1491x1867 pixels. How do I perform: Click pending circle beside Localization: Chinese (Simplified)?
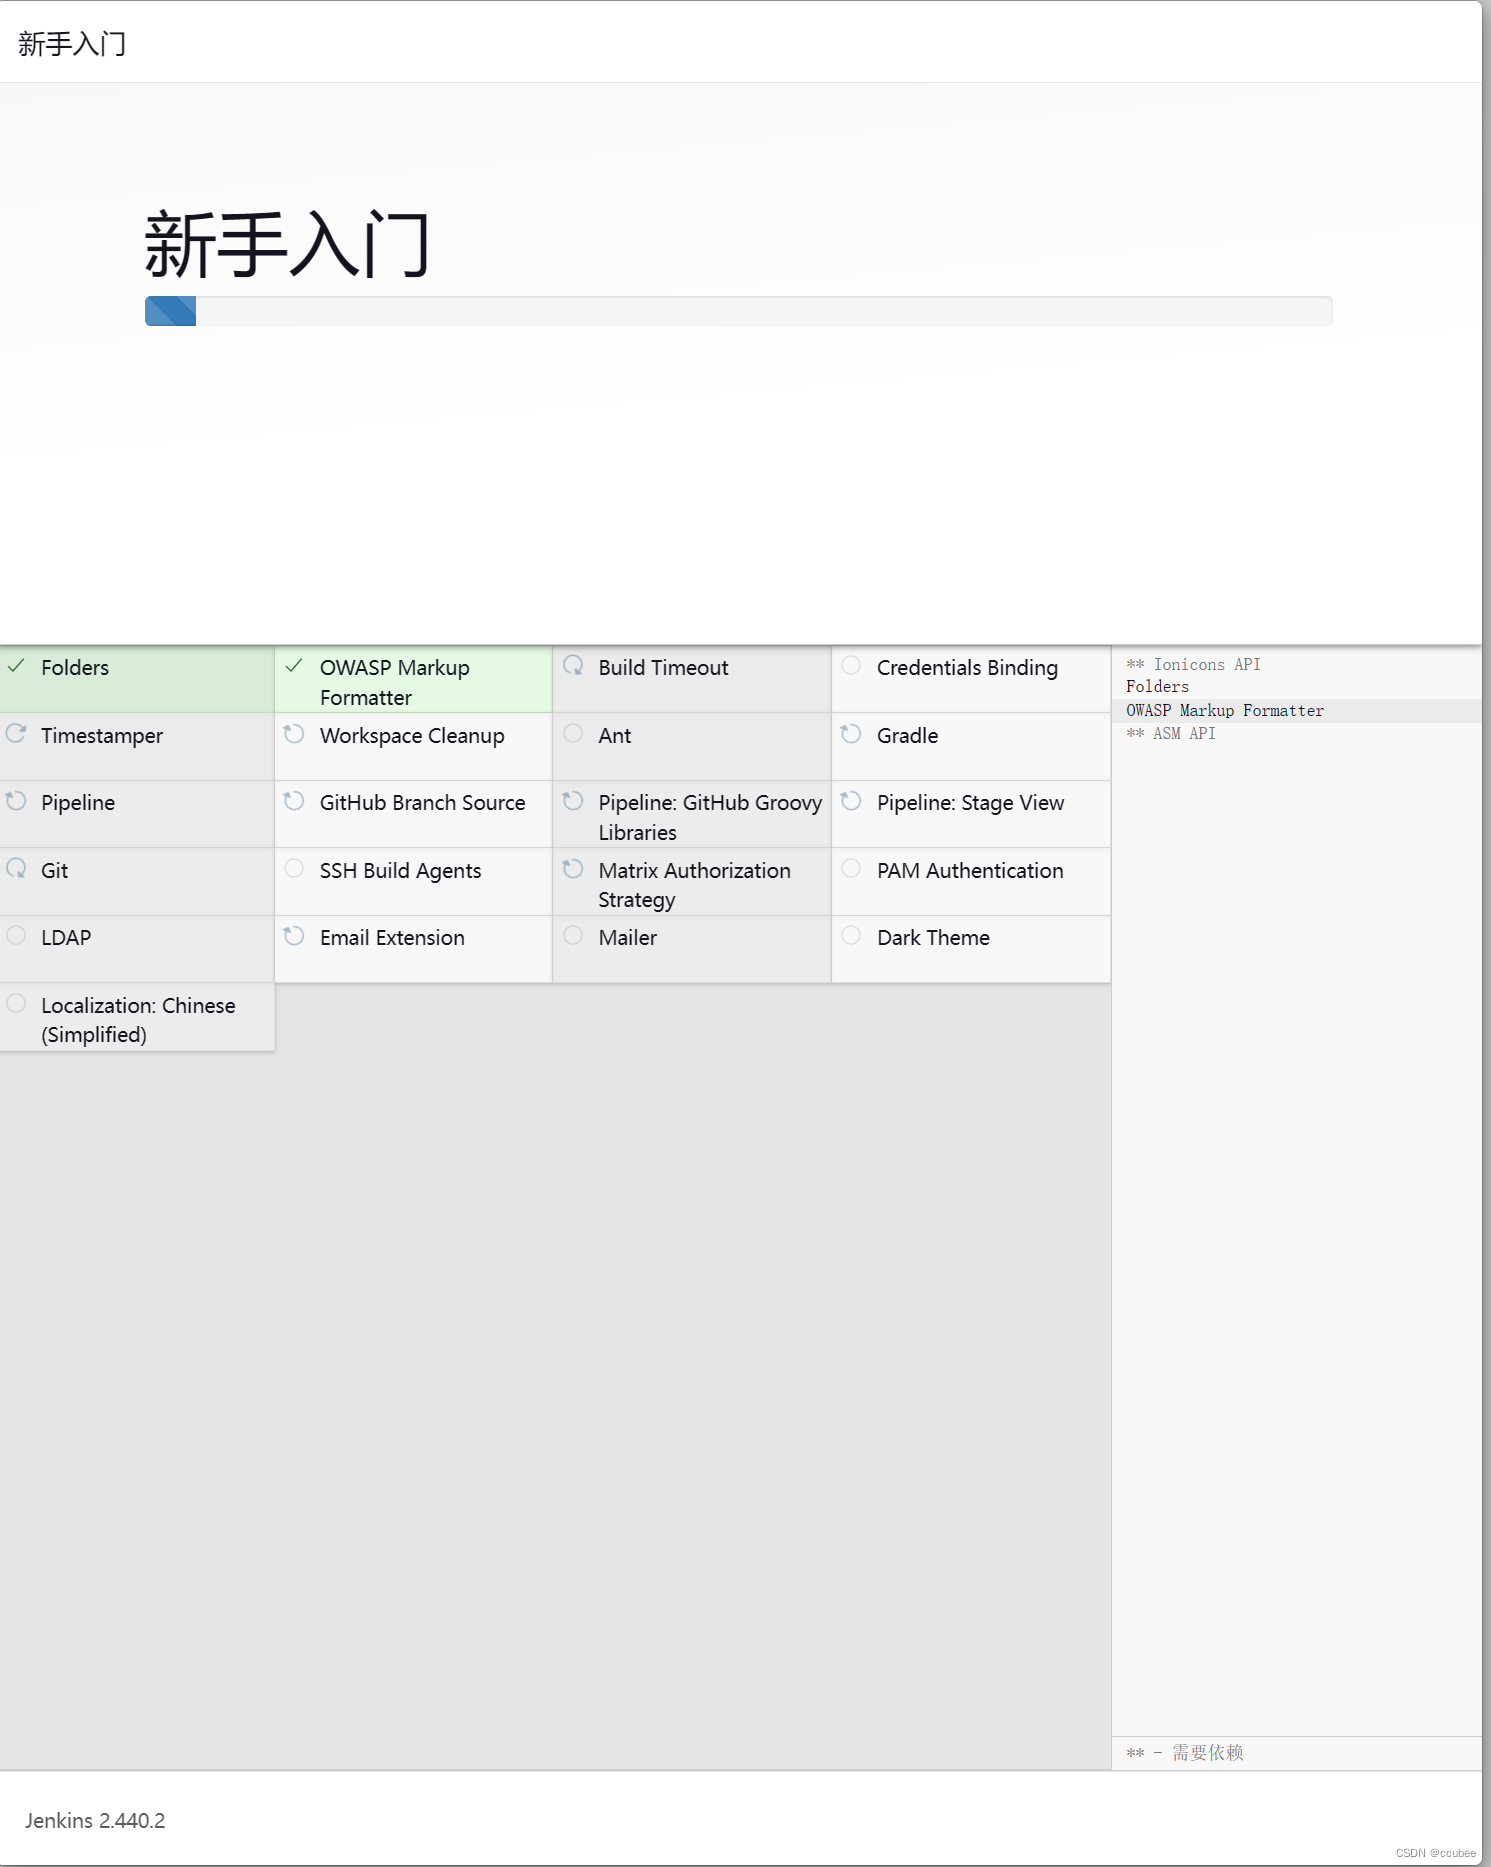[x=16, y=1004]
